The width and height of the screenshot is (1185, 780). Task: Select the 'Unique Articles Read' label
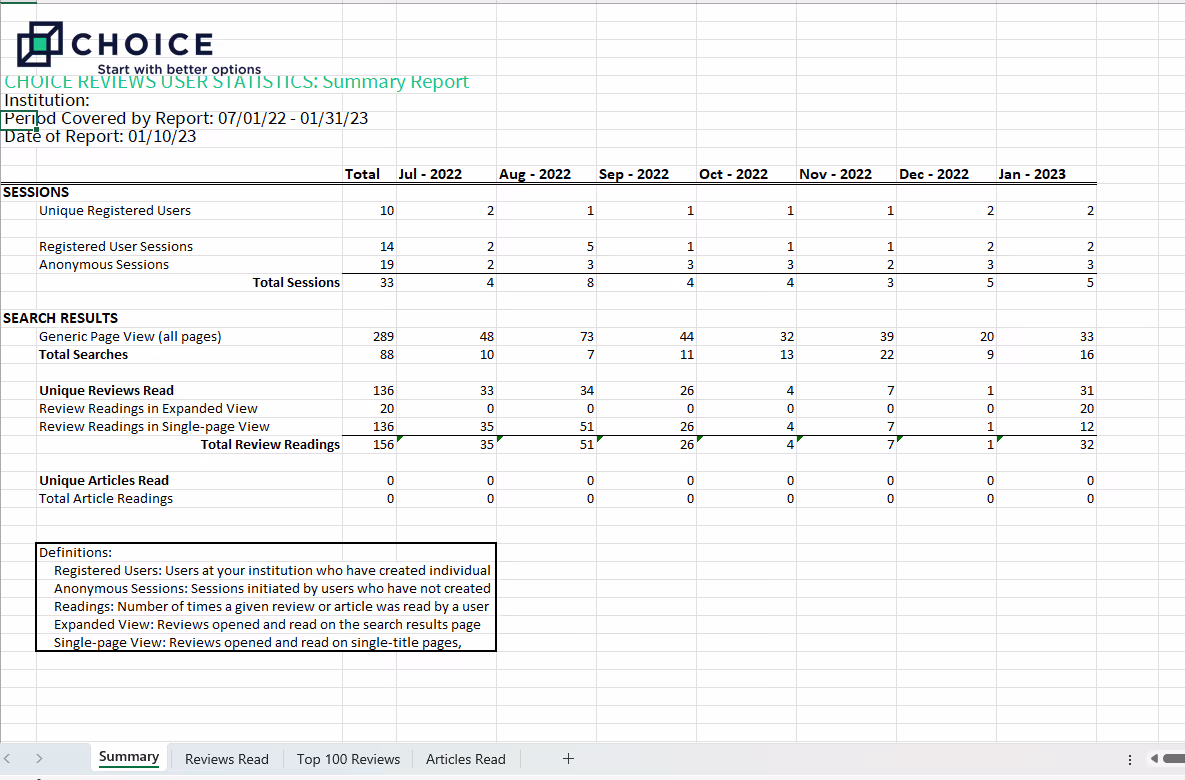[x=104, y=481]
